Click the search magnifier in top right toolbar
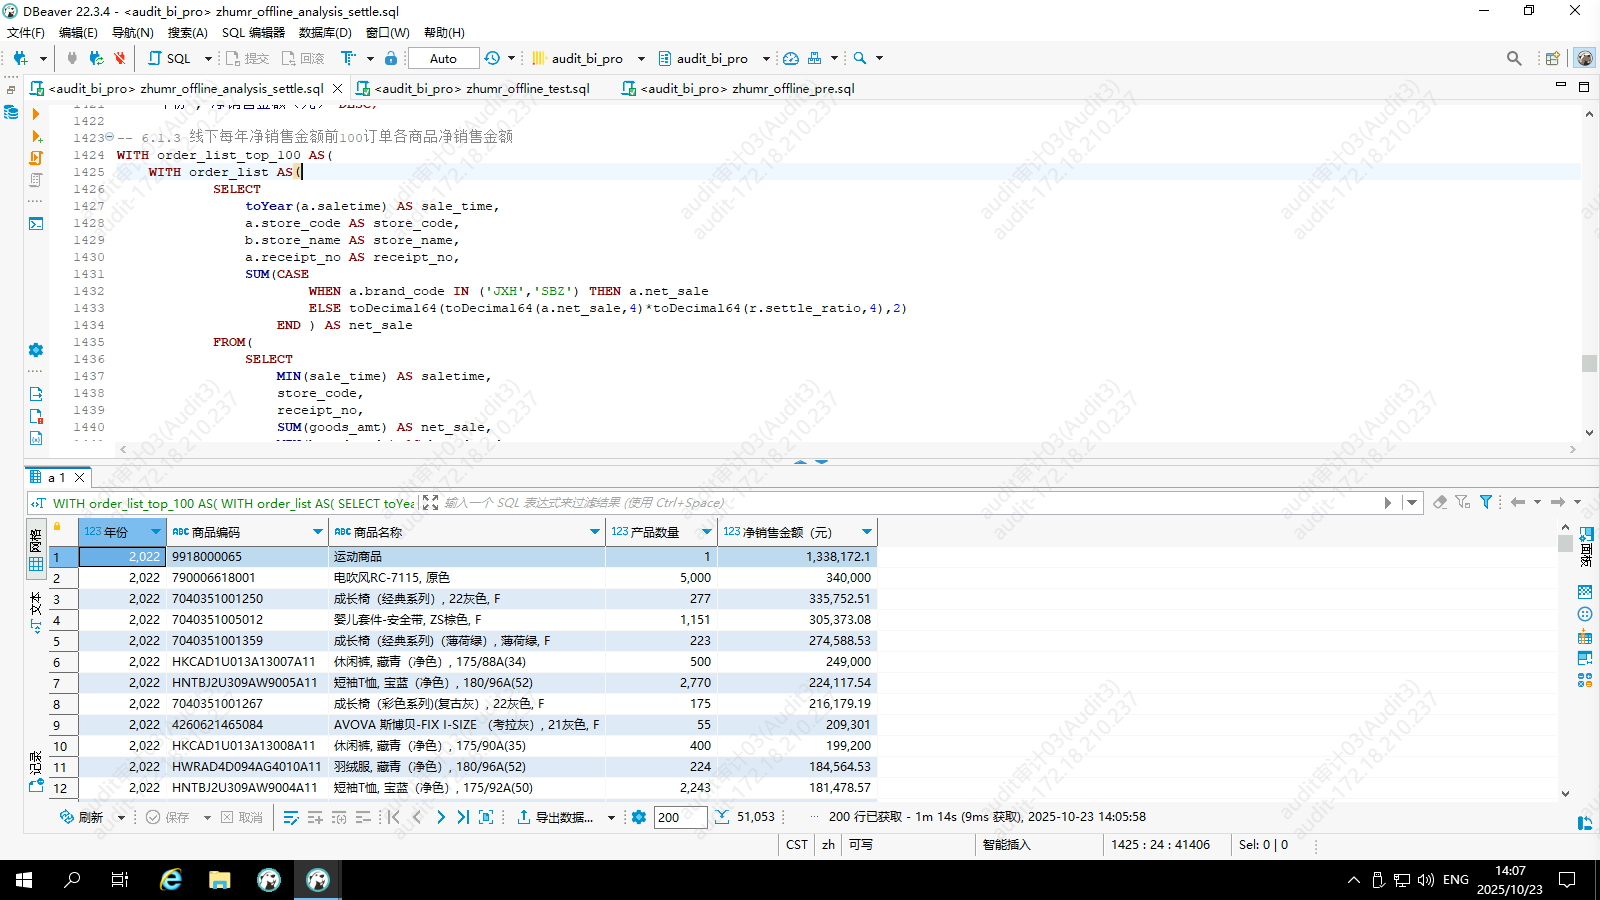Screen dimensions: 1600x900 click(1514, 58)
